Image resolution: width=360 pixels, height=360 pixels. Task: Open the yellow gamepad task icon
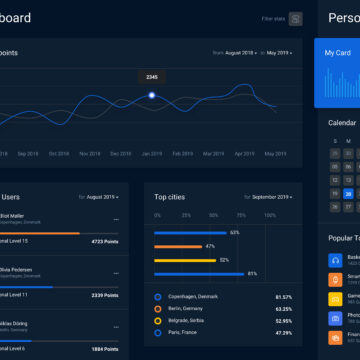[x=335, y=299]
